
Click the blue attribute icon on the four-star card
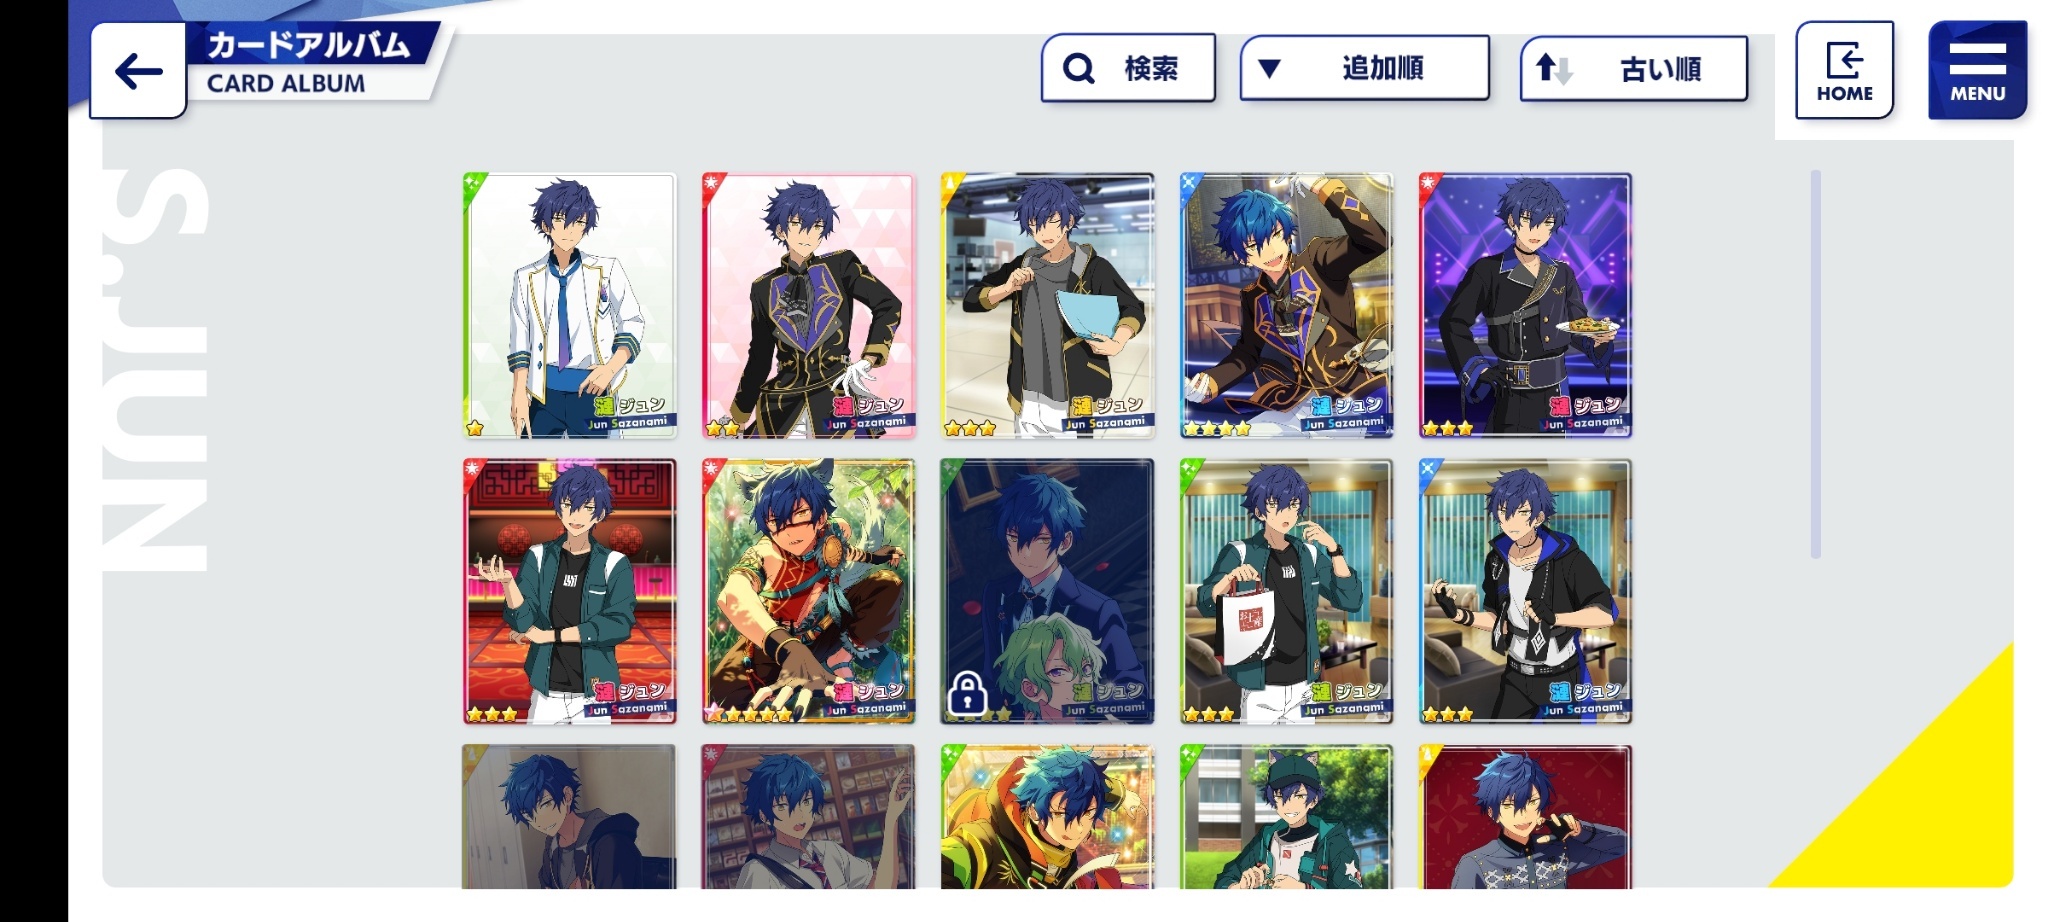point(1191,184)
